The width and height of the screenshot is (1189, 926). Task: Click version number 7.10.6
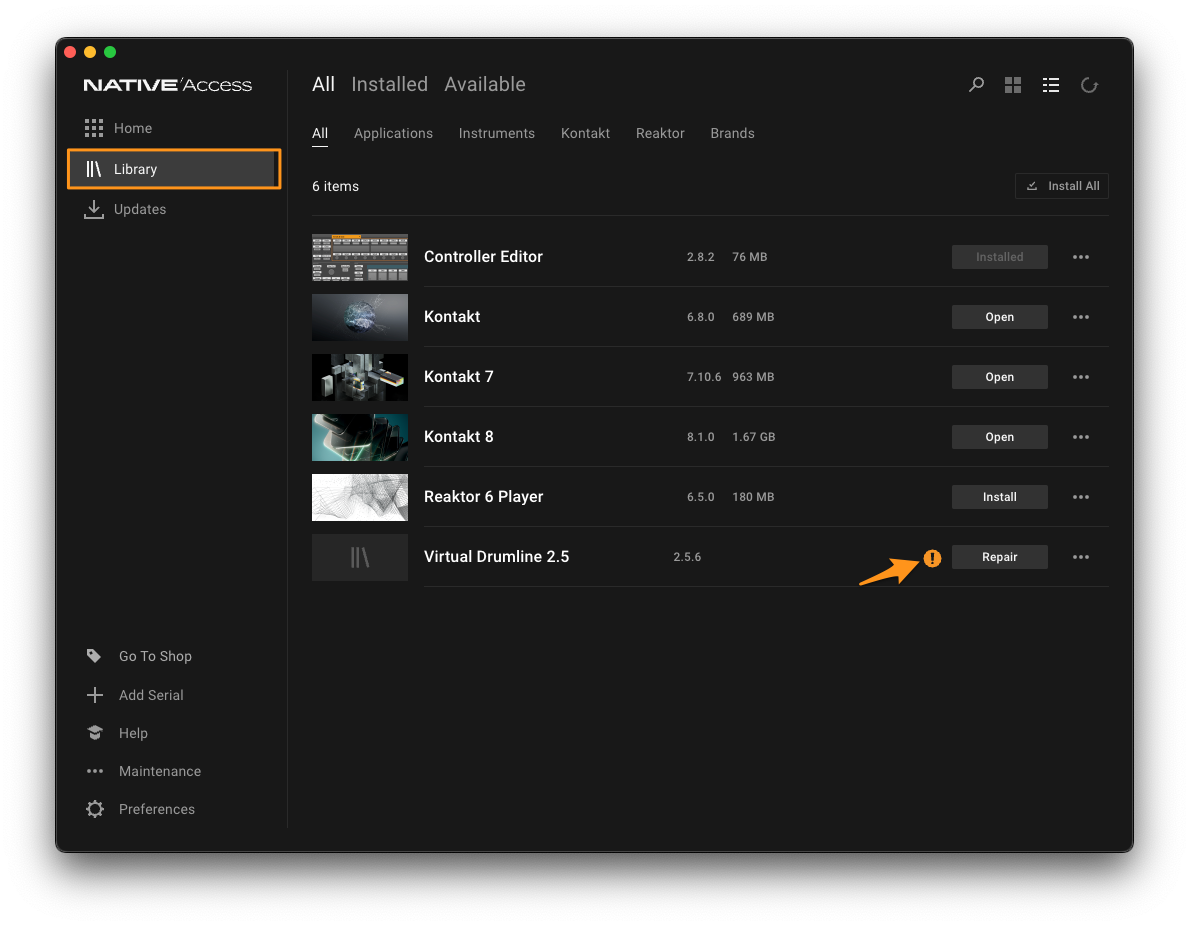point(704,377)
